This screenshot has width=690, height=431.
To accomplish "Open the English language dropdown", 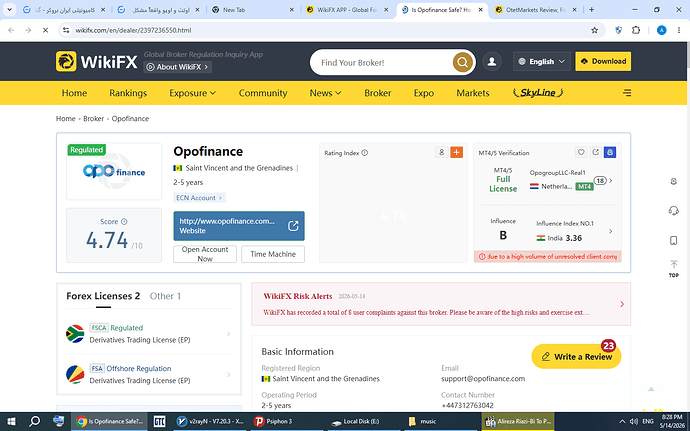I will click(x=542, y=62).
